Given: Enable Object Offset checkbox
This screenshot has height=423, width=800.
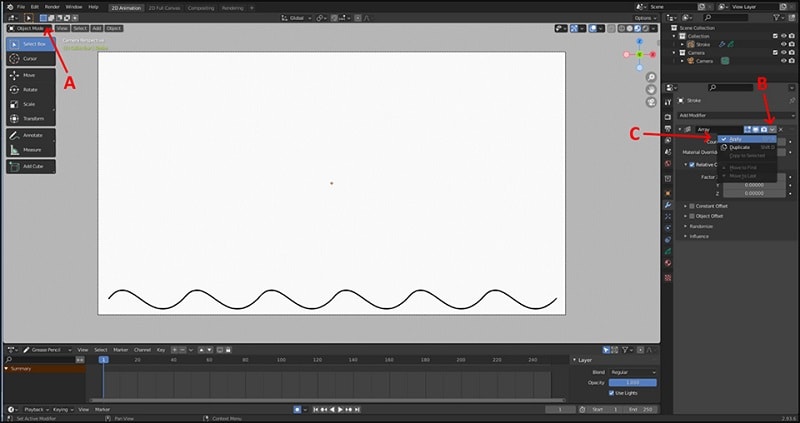Looking at the screenshot, I should 692,216.
